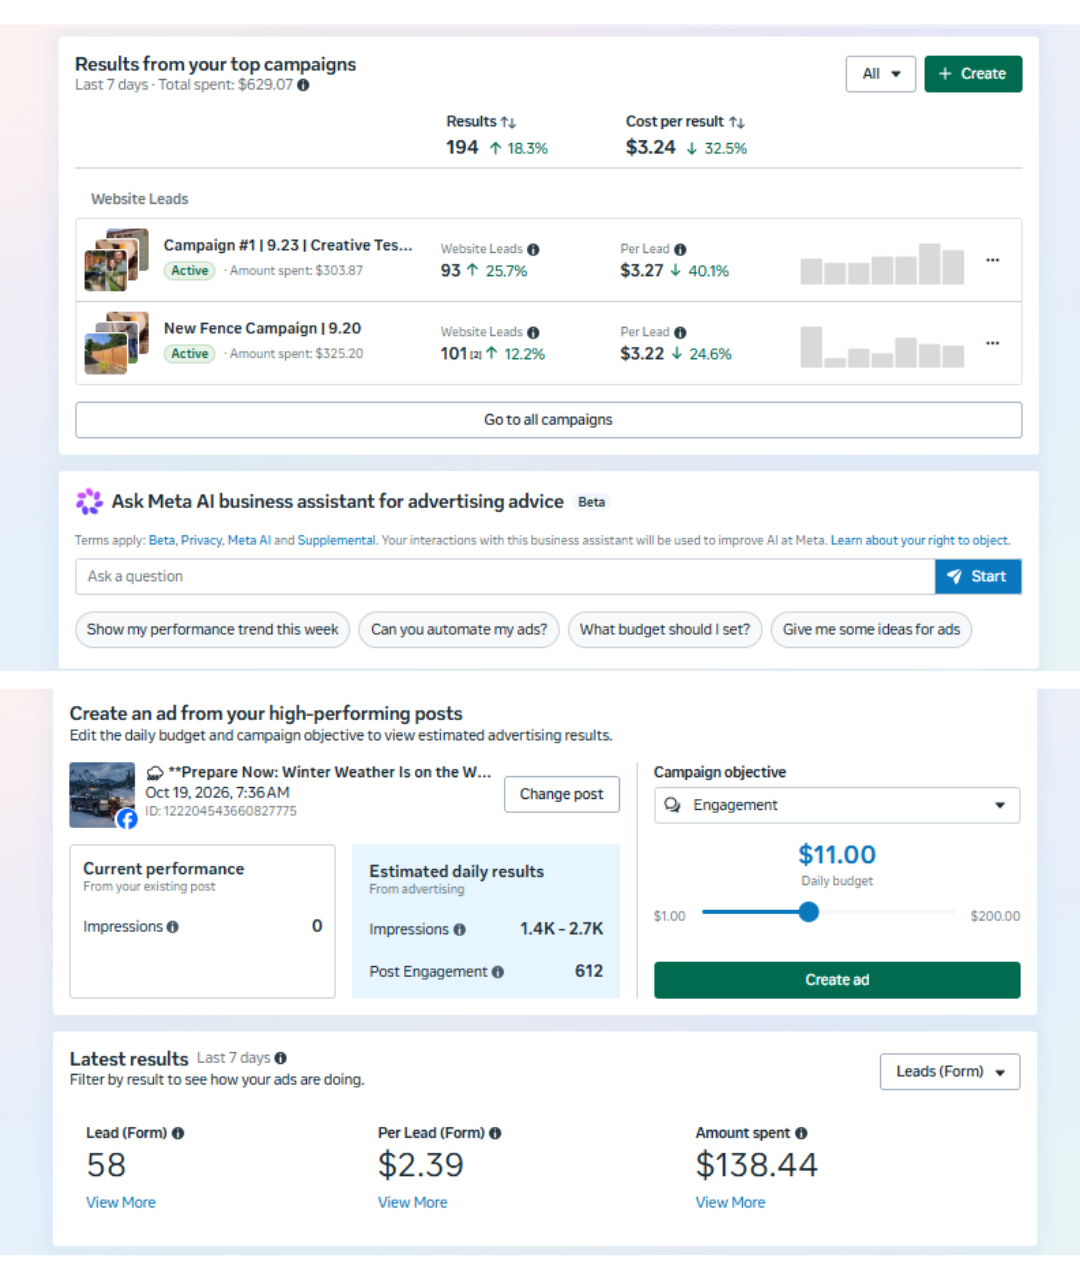Viewport: 1080px width, 1280px height.
Task: Click Post Engagement info icon
Action: [498, 972]
